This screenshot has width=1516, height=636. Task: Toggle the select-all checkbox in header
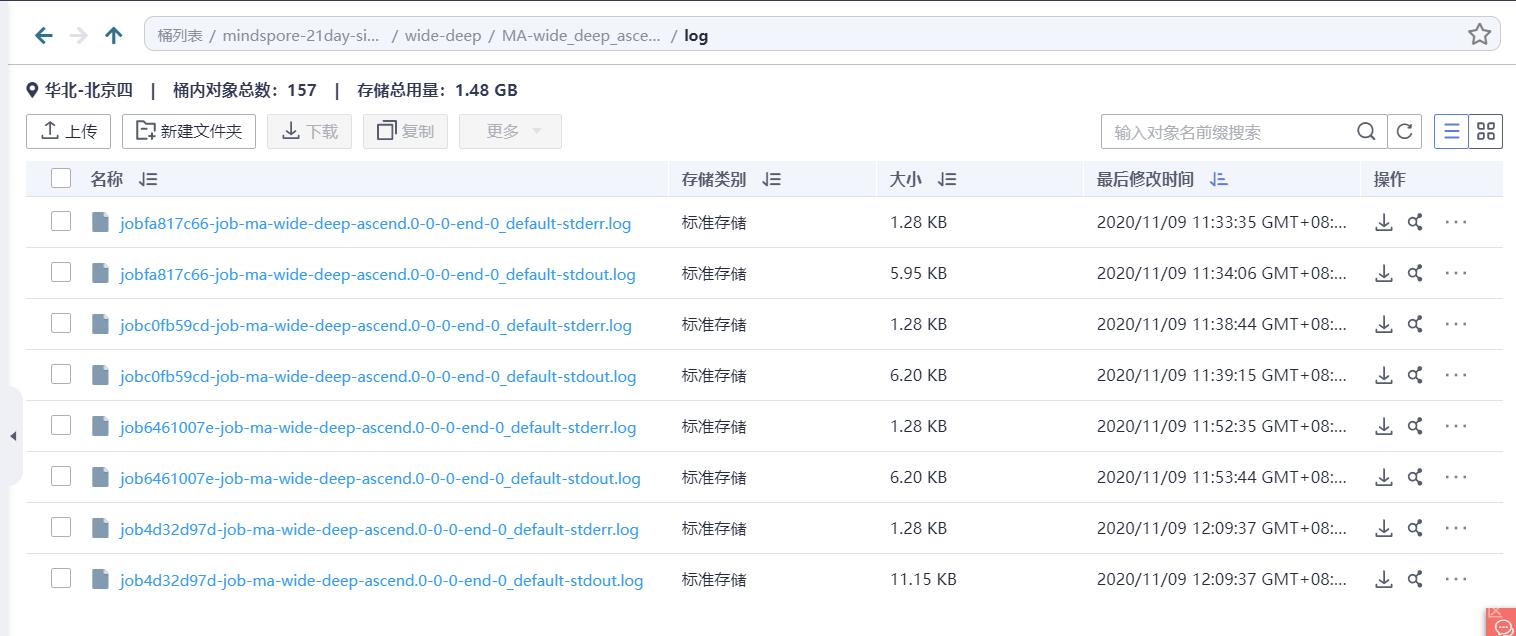click(61, 178)
